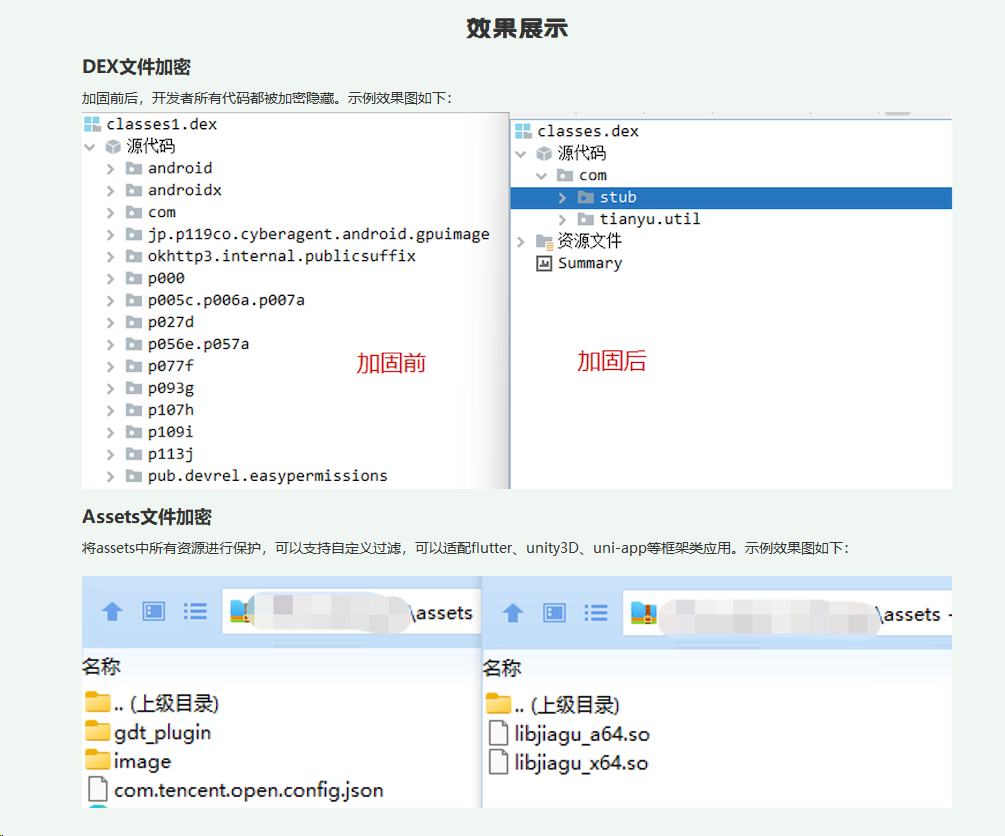Click the androidx folder icon
Screen dimensions: 1005x836
(133, 190)
